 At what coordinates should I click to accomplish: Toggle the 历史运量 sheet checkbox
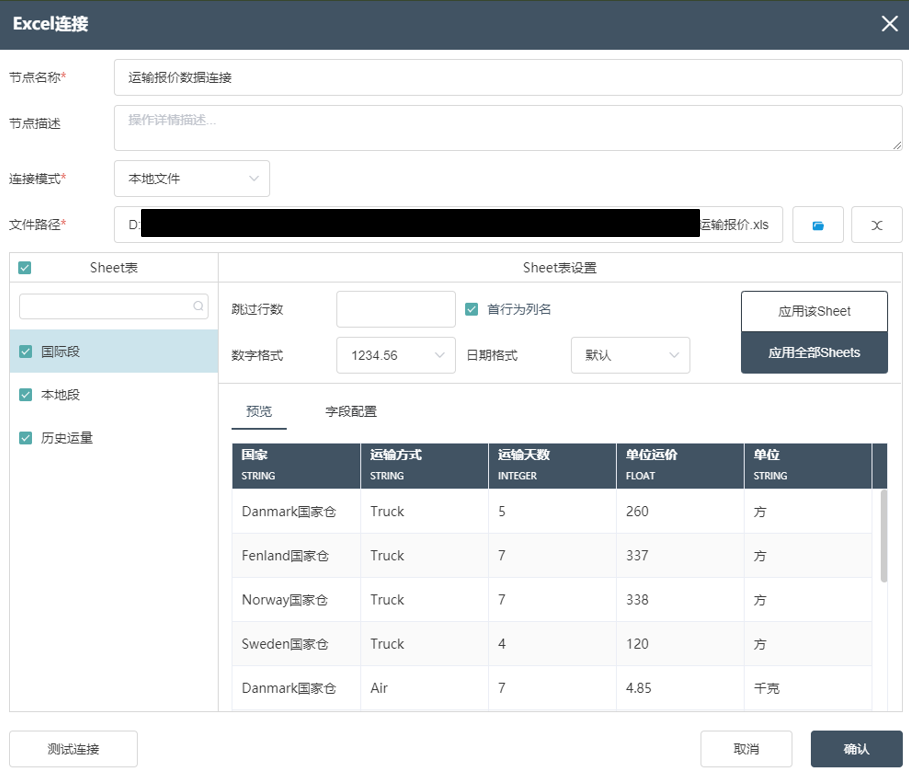pos(26,438)
